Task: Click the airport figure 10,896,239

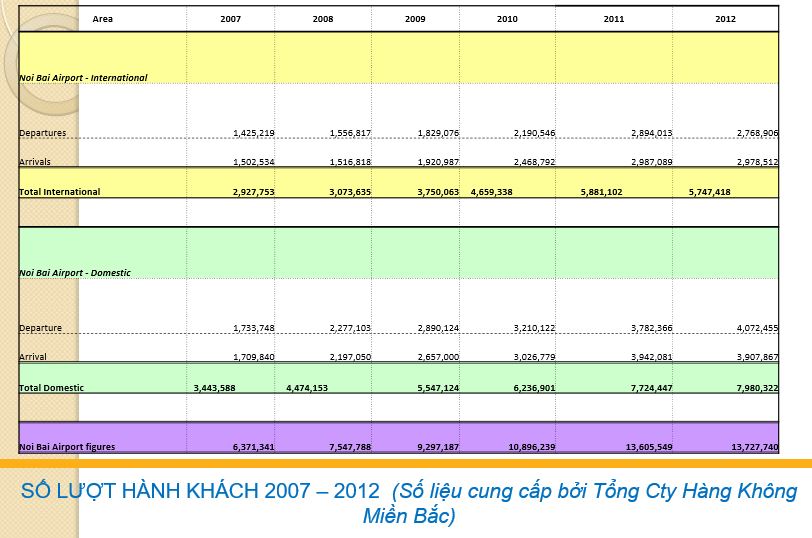Action: tap(532, 447)
